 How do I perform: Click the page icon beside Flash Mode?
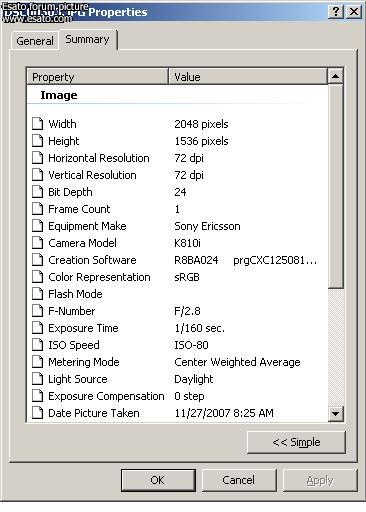(38, 294)
